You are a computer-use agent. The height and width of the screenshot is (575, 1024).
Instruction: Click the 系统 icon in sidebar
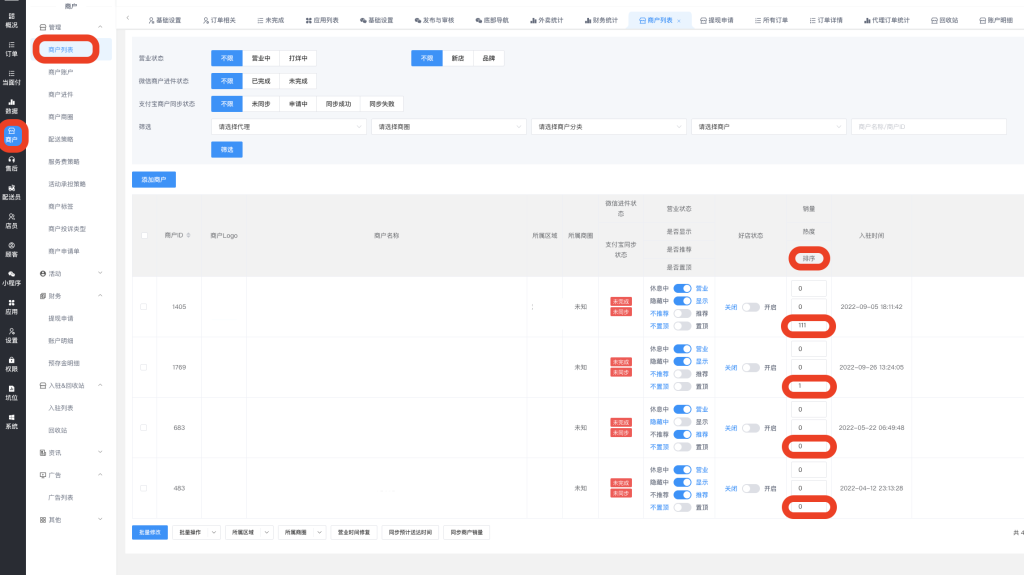tap(11, 421)
